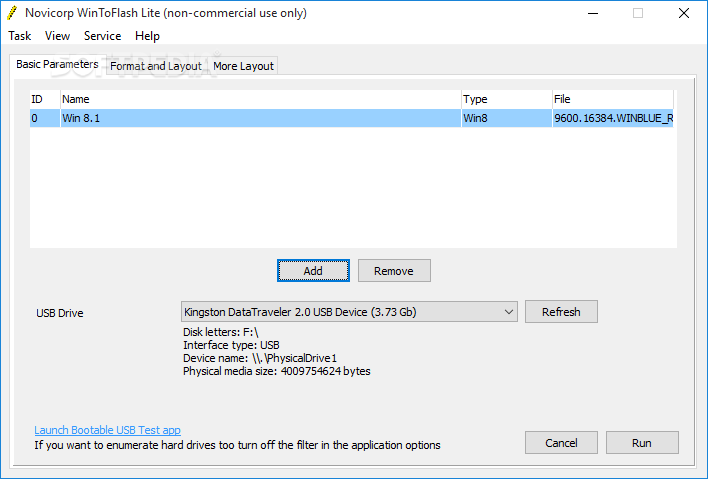Close the WinToFlash window
The width and height of the screenshot is (708, 479).
pos(684,14)
